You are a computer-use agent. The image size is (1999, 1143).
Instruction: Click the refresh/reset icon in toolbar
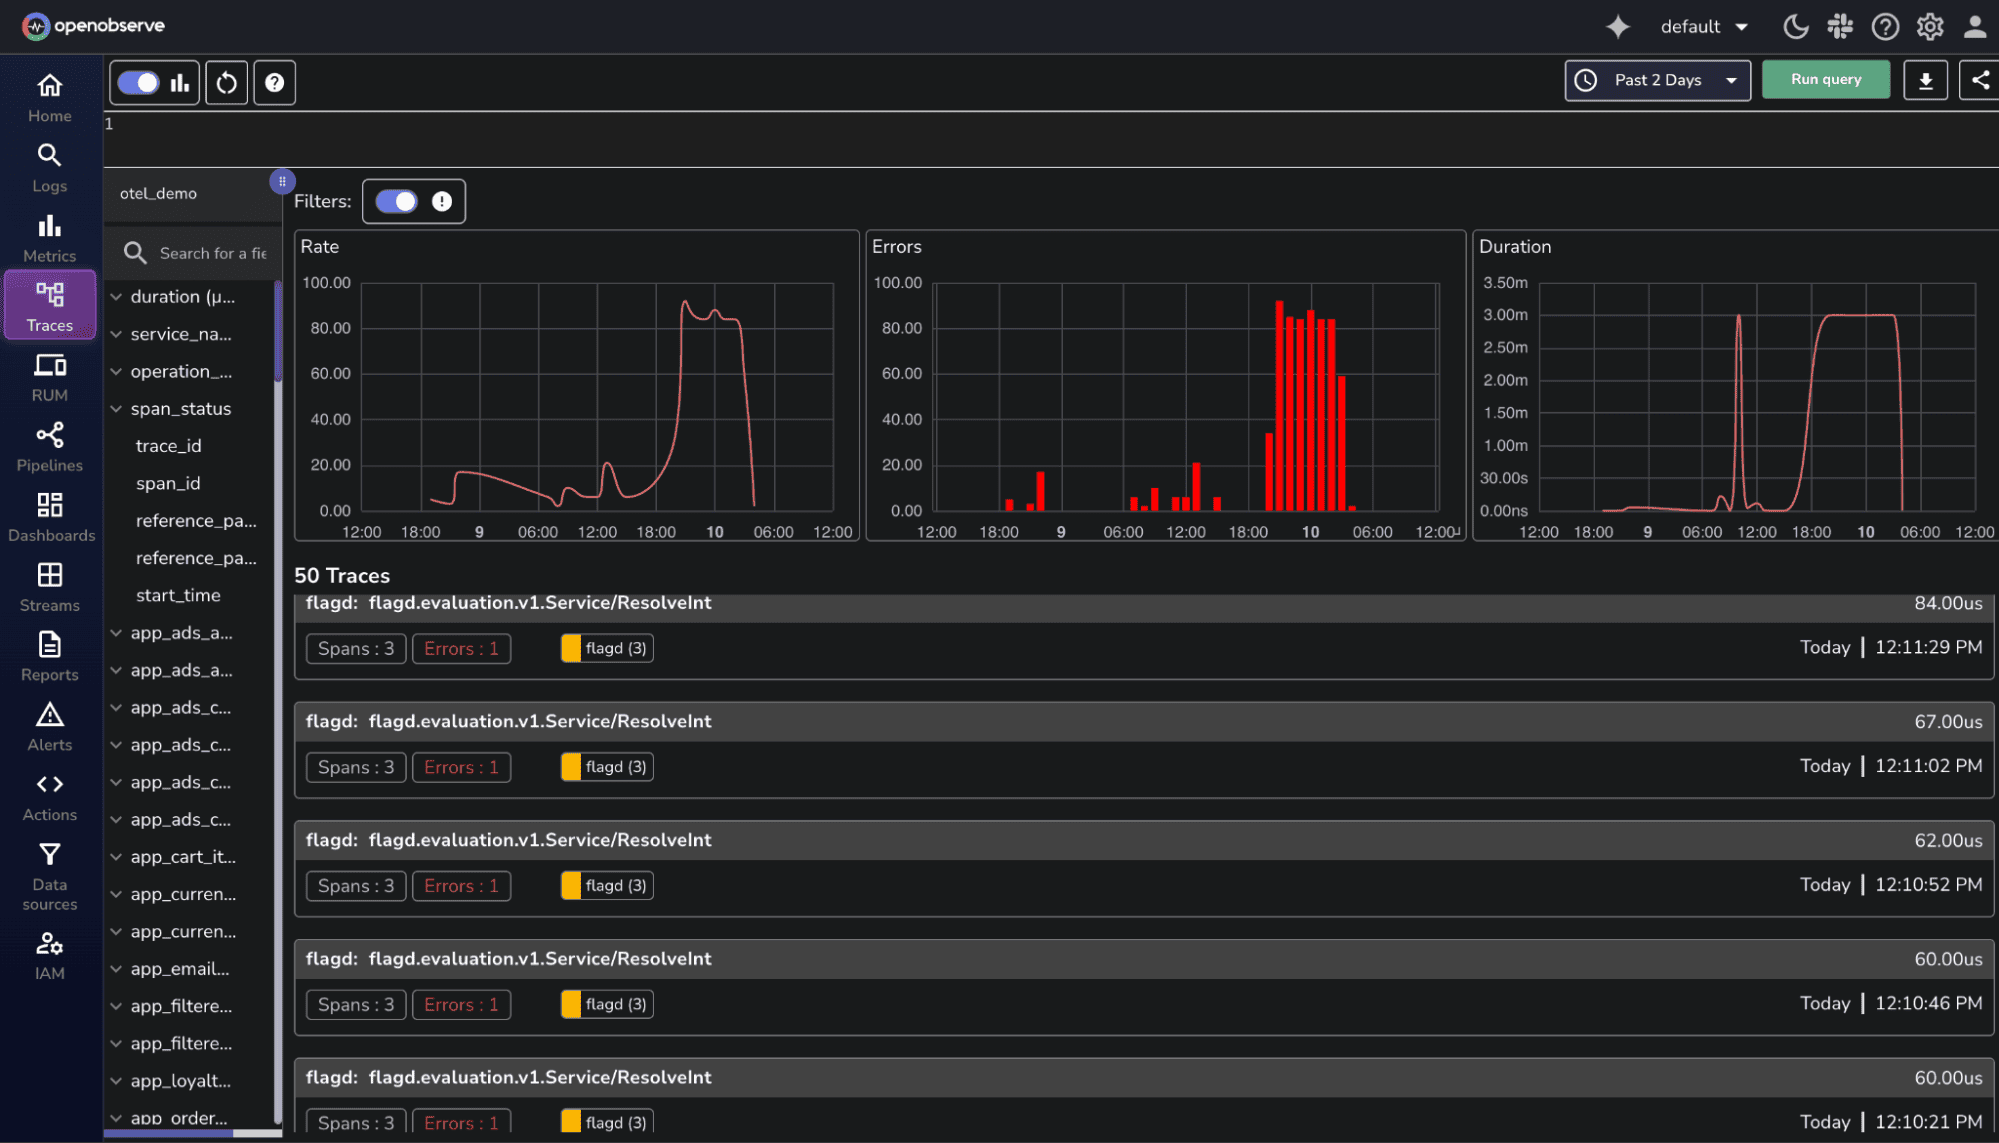(x=227, y=83)
